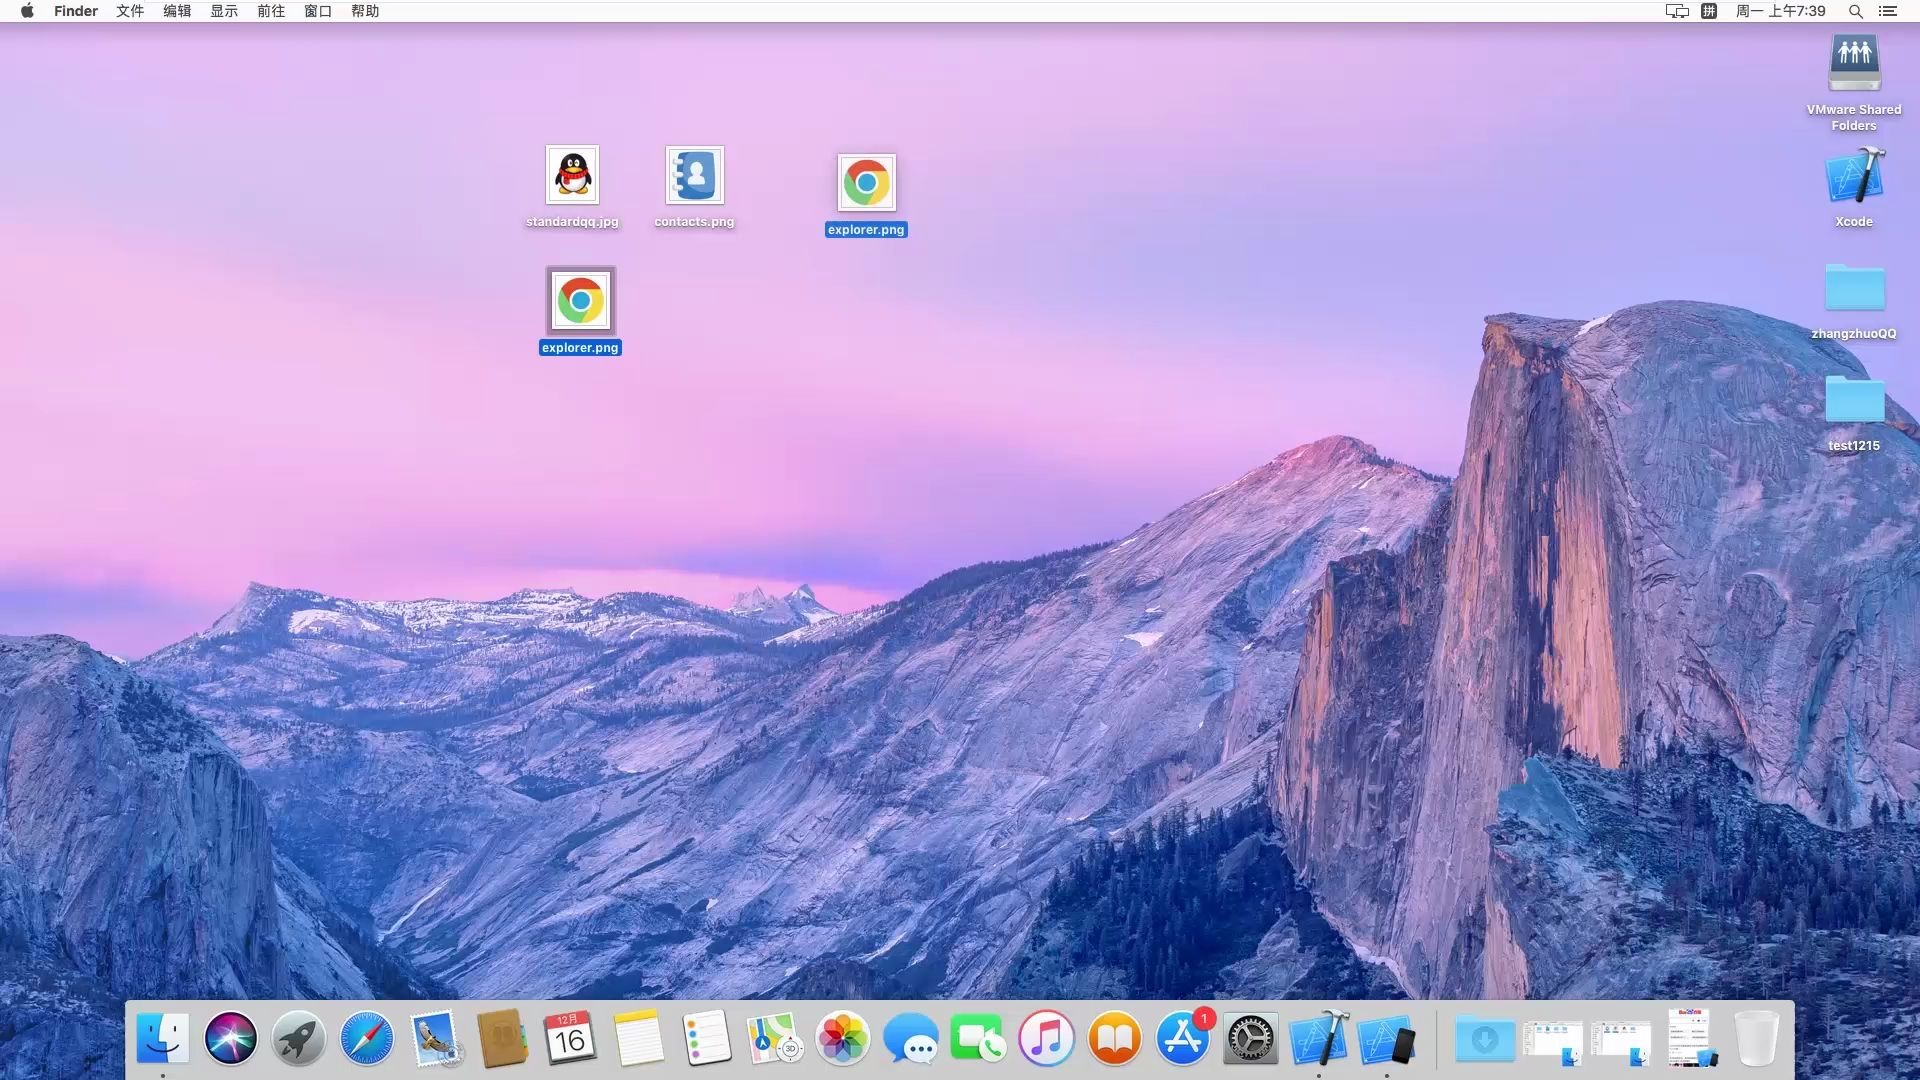Open Photos colorful flower icon
1920x1080 pixels.
pos(842,1039)
